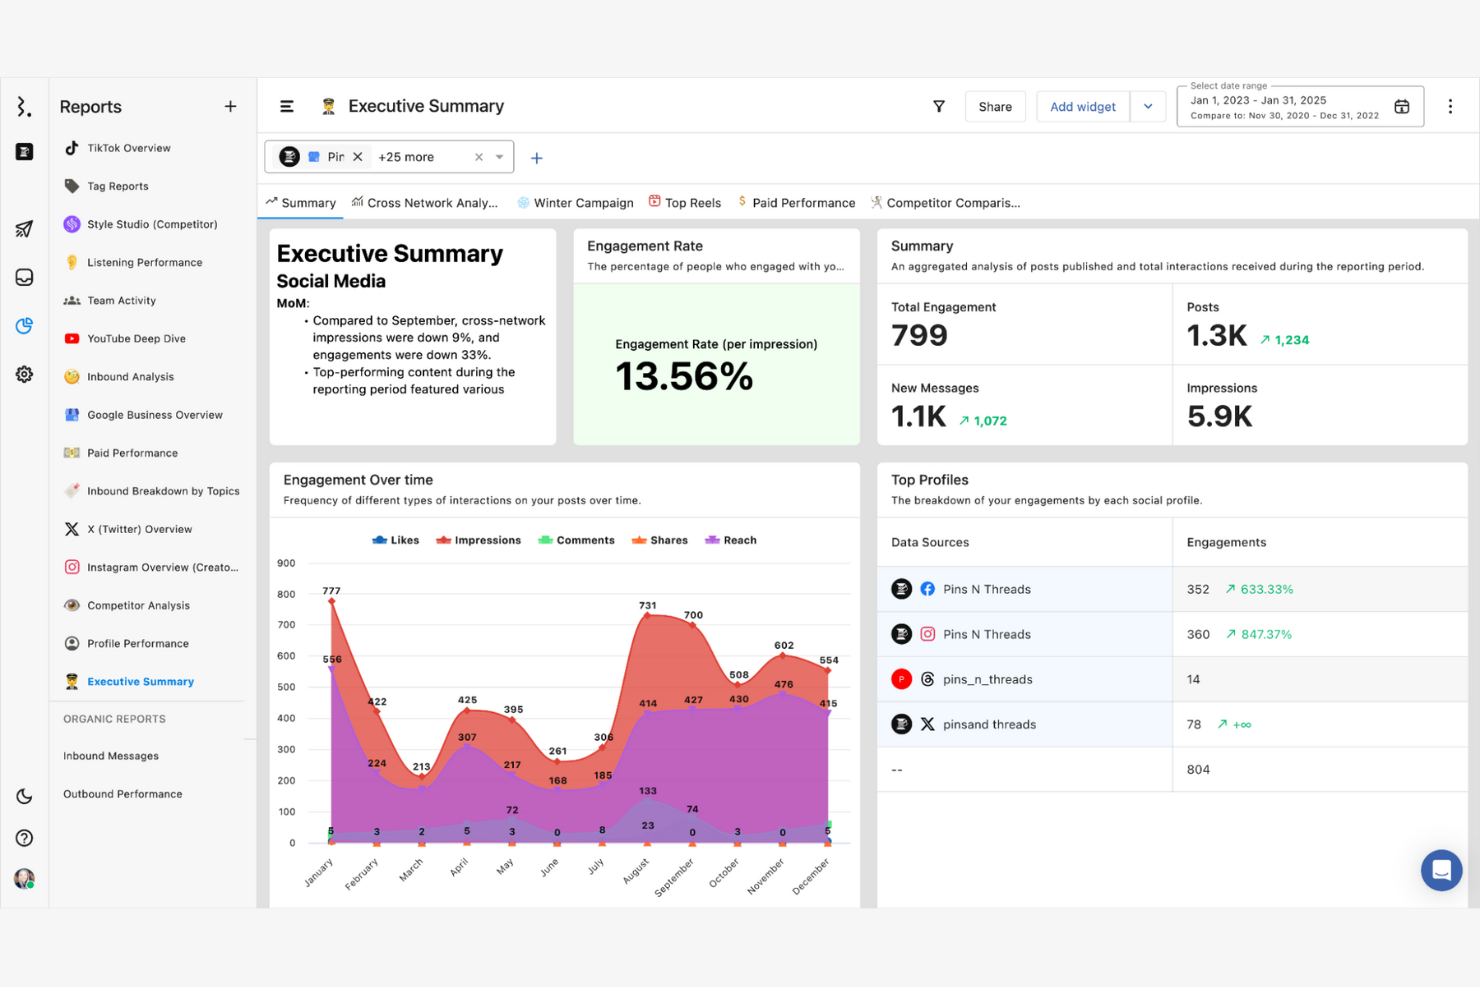The image size is (1480, 987).
Task: Click the filter funnel icon
Action: pos(939,106)
